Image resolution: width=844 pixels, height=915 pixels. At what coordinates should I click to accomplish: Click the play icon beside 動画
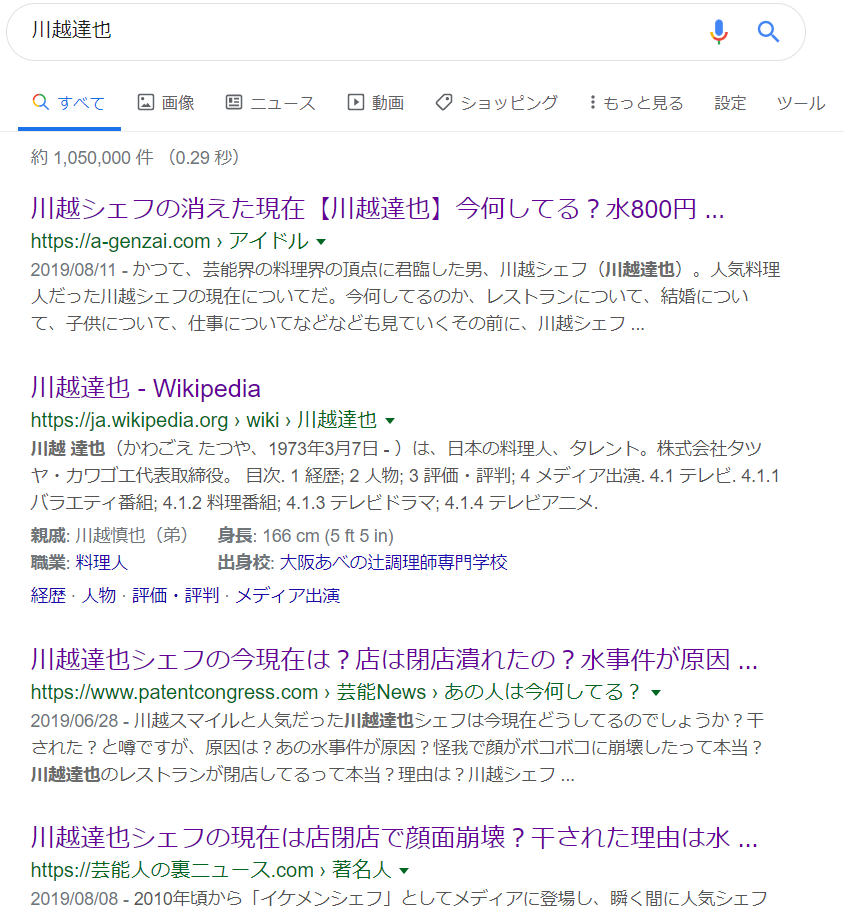coord(355,102)
